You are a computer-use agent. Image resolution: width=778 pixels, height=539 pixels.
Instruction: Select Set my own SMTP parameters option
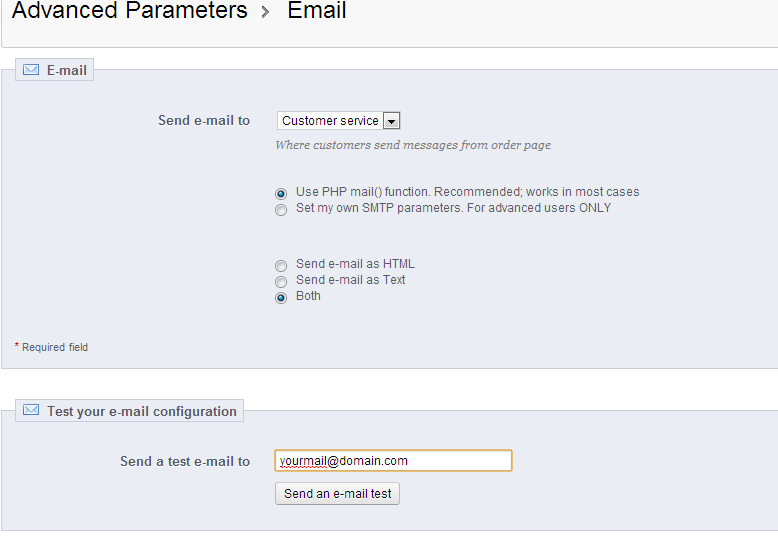tap(281, 209)
